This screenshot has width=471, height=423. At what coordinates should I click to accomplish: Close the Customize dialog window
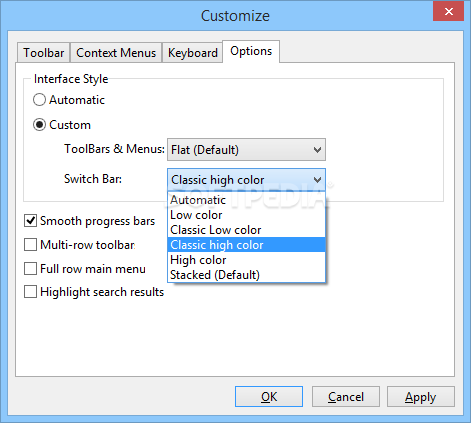coord(449,11)
